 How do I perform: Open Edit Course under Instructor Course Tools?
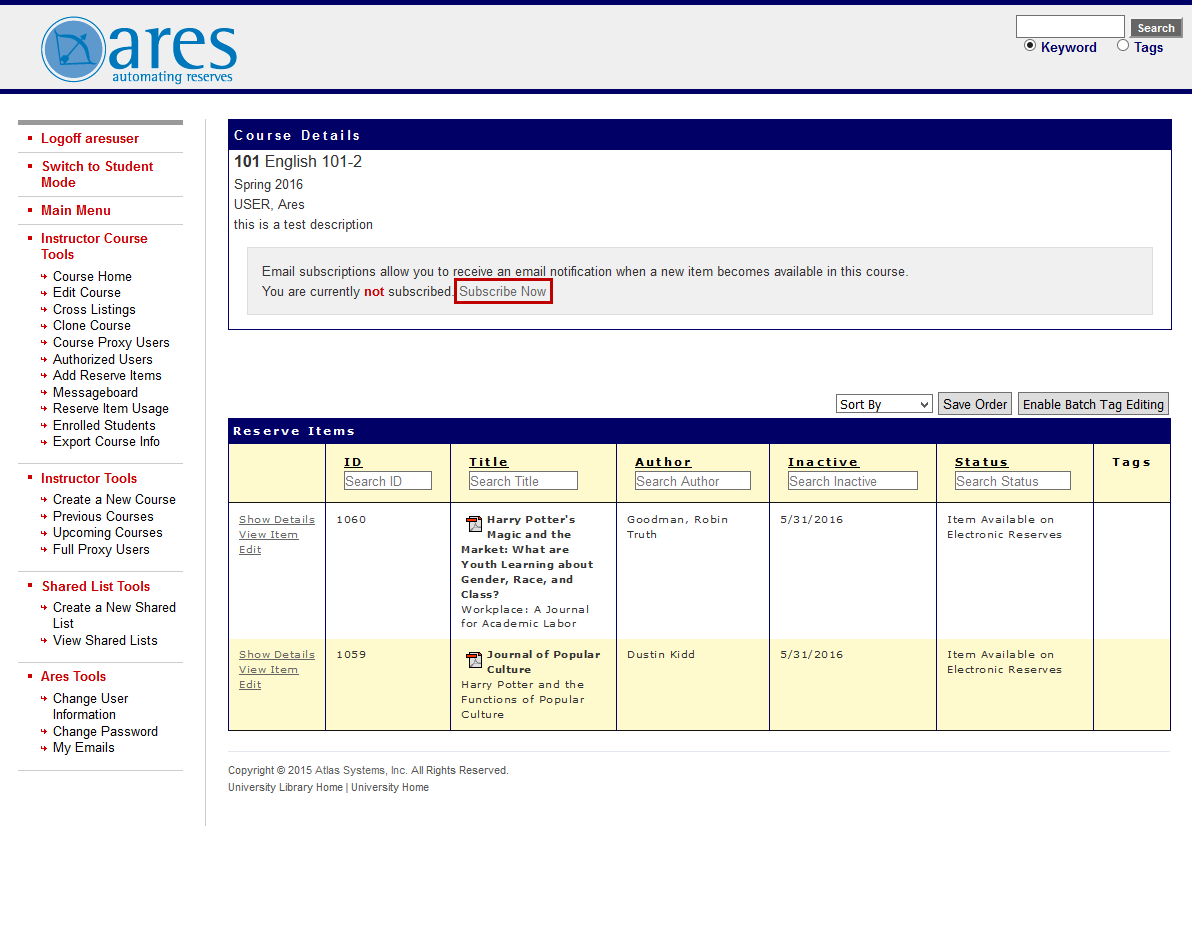86,292
